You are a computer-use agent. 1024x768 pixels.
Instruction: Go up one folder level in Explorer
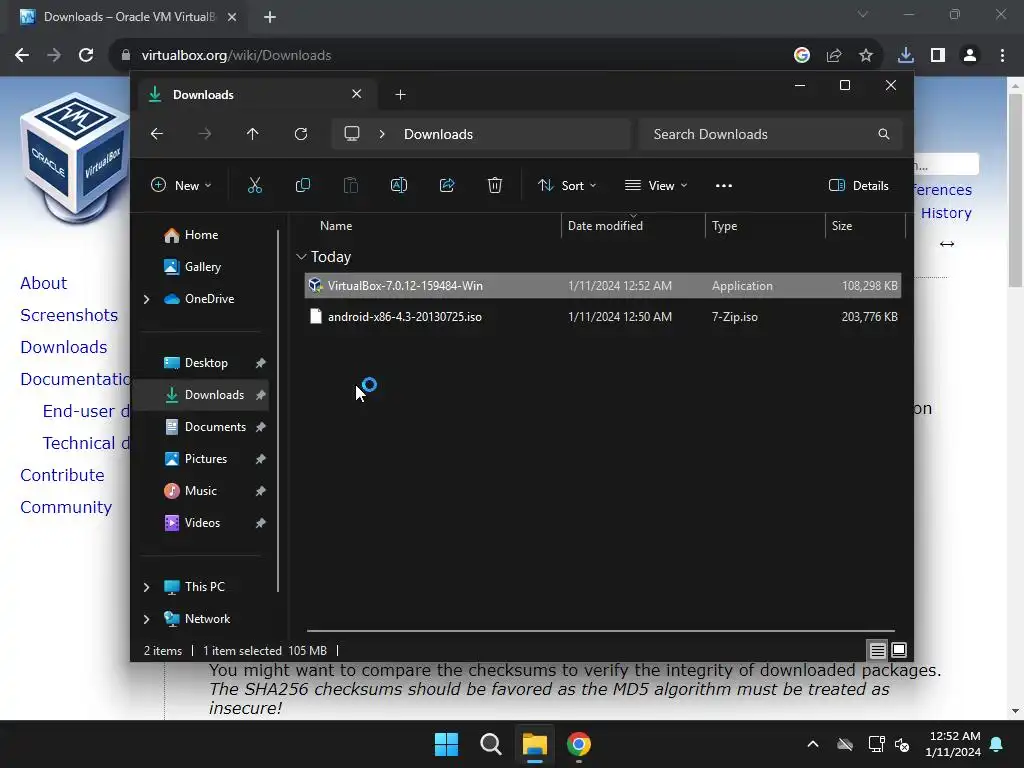click(253, 134)
